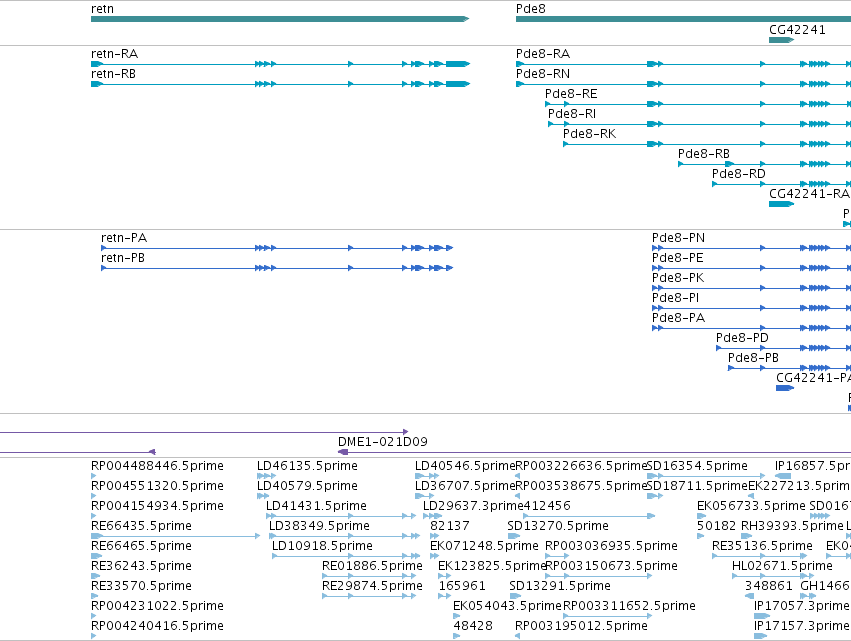851x641 pixels.
Task: Select the RP003226636.5prime EST
Action: [x=517, y=476]
